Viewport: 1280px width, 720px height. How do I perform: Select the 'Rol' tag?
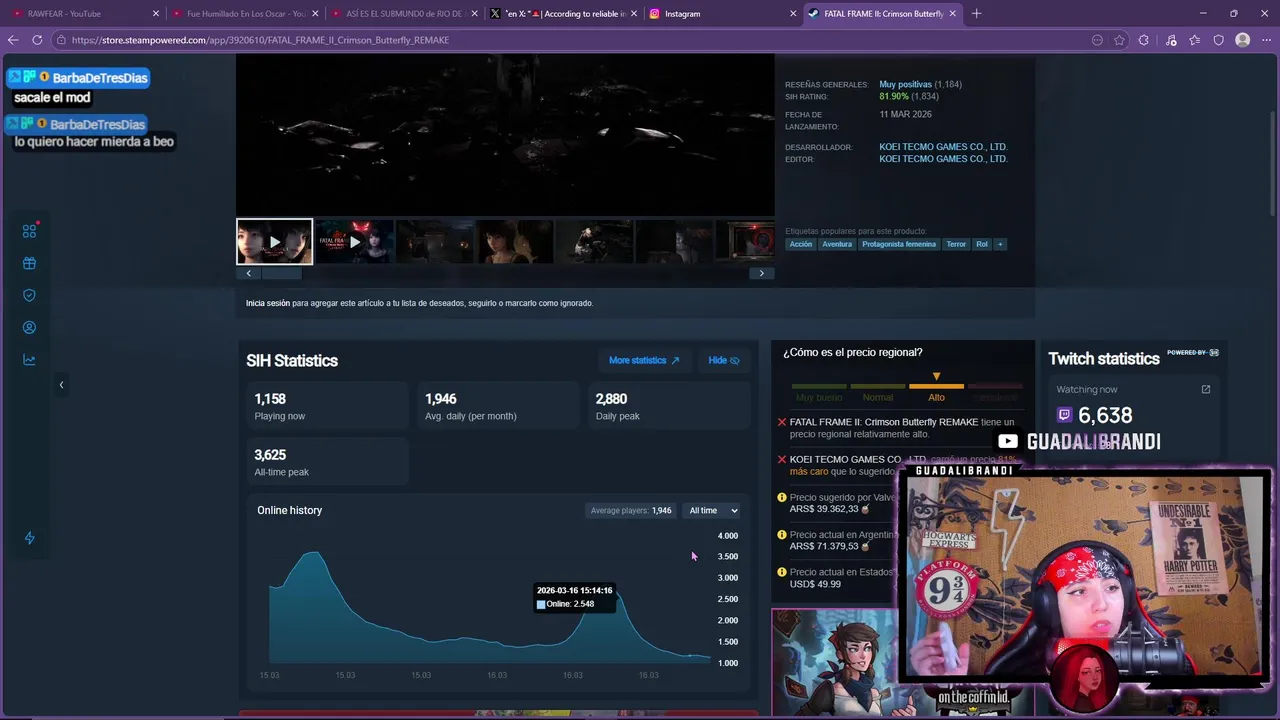[982, 244]
